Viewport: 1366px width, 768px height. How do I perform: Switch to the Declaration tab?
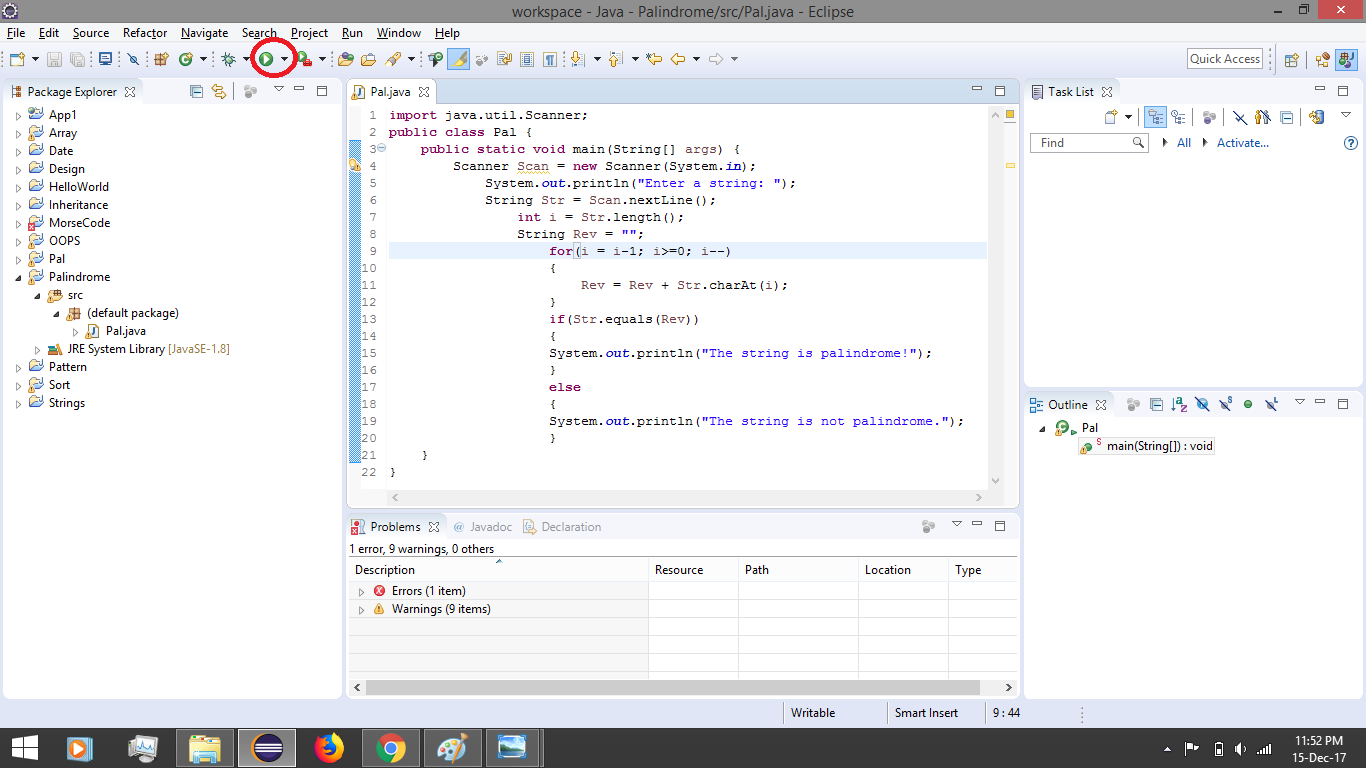pos(562,527)
